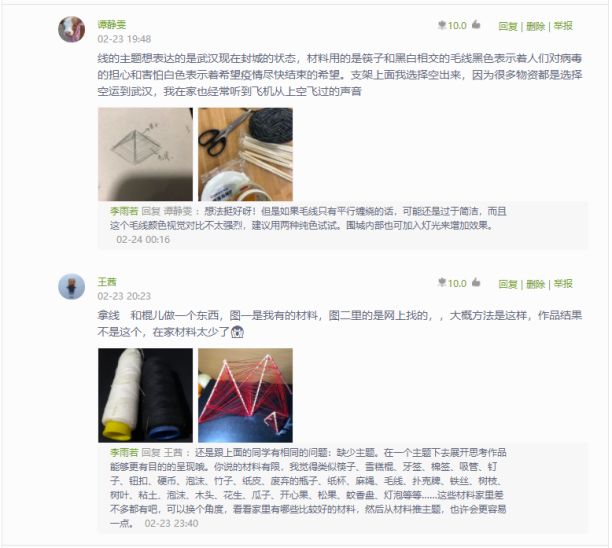
Task: Open 谭静雯's avatar picture
Action: pos(71,29)
